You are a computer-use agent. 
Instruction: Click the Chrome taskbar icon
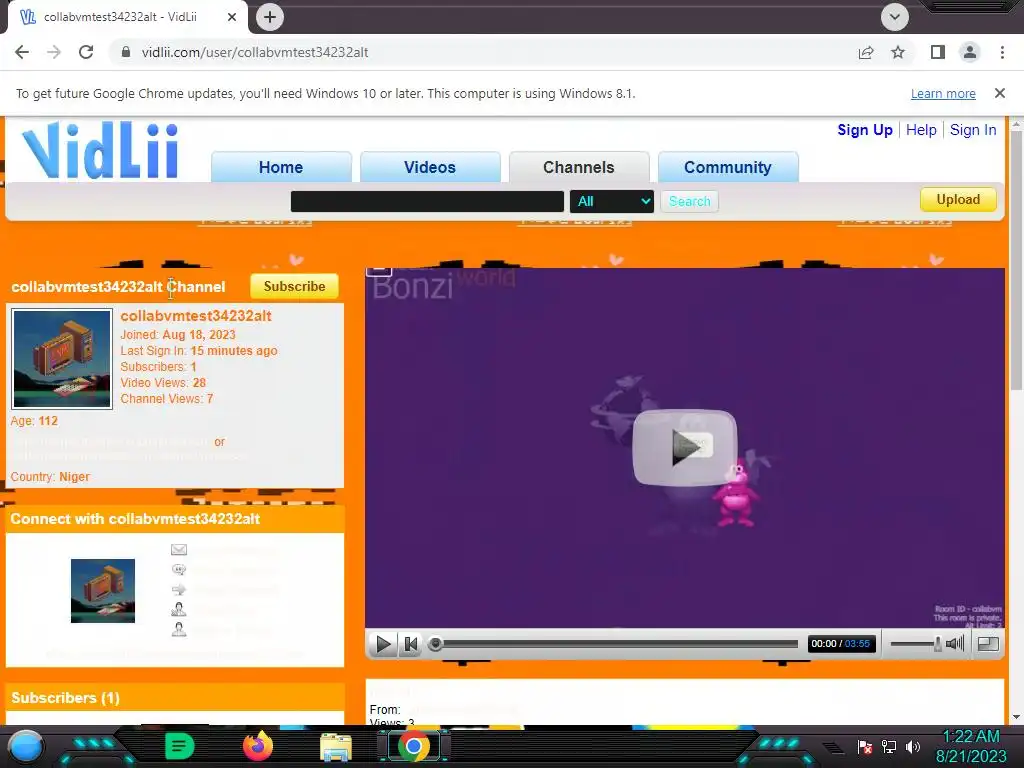pos(413,746)
